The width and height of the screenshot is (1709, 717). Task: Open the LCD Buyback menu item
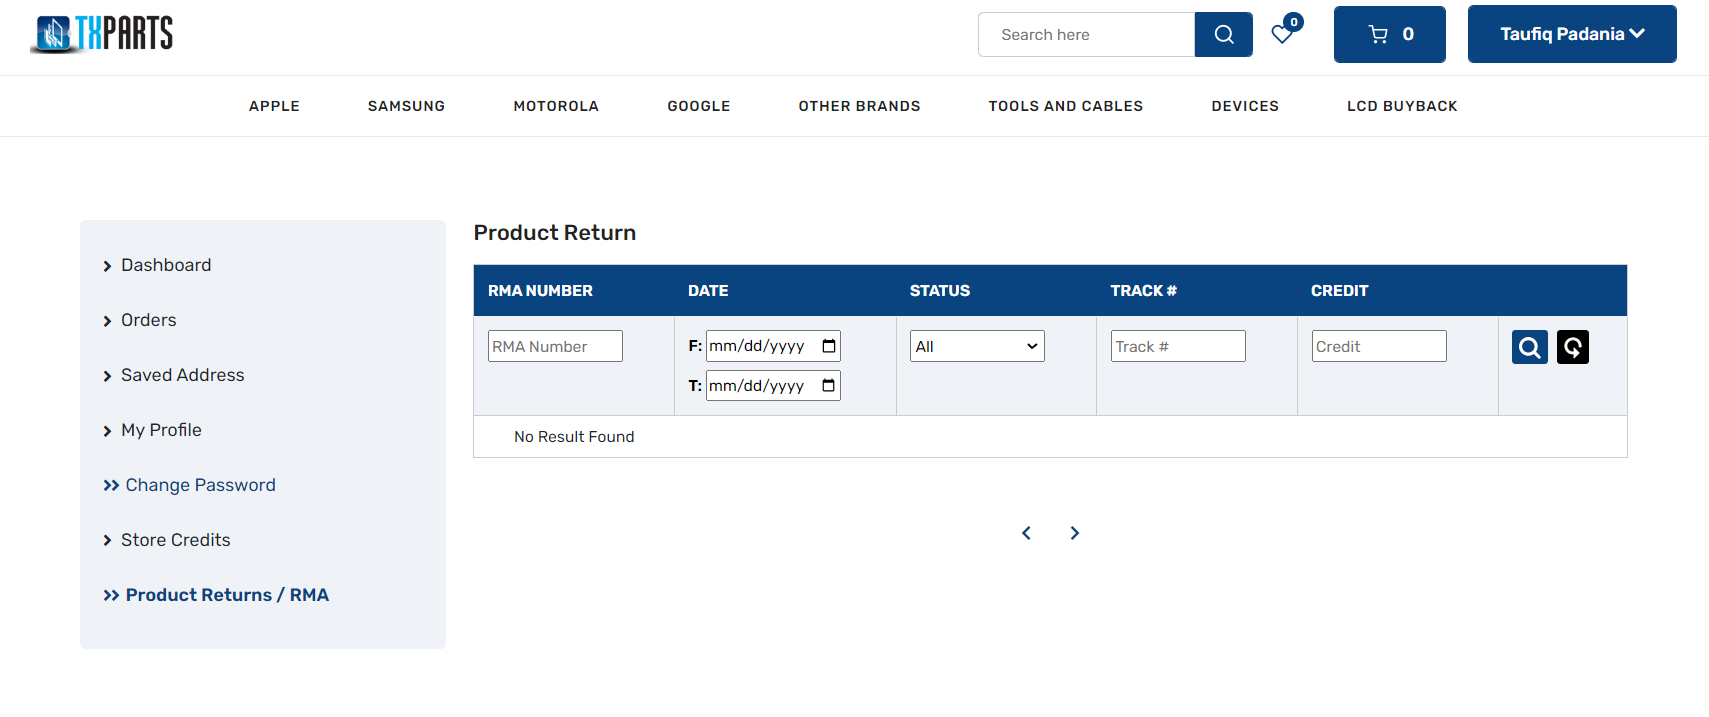[1401, 106]
